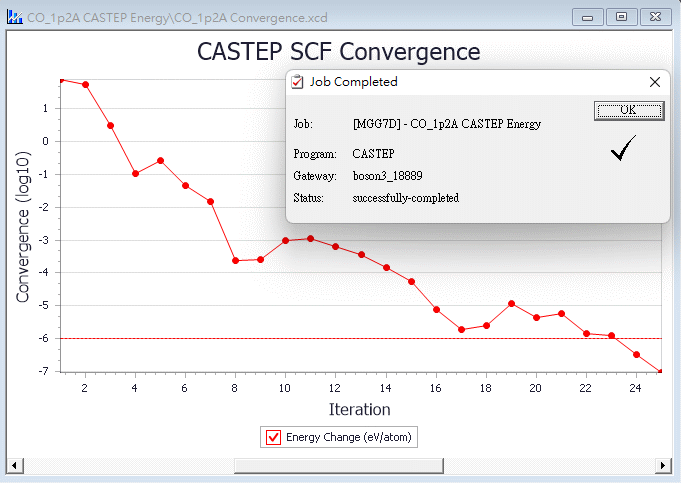Select the data point at iteration 8
The width and height of the screenshot is (681, 483).
[x=235, y=260]
